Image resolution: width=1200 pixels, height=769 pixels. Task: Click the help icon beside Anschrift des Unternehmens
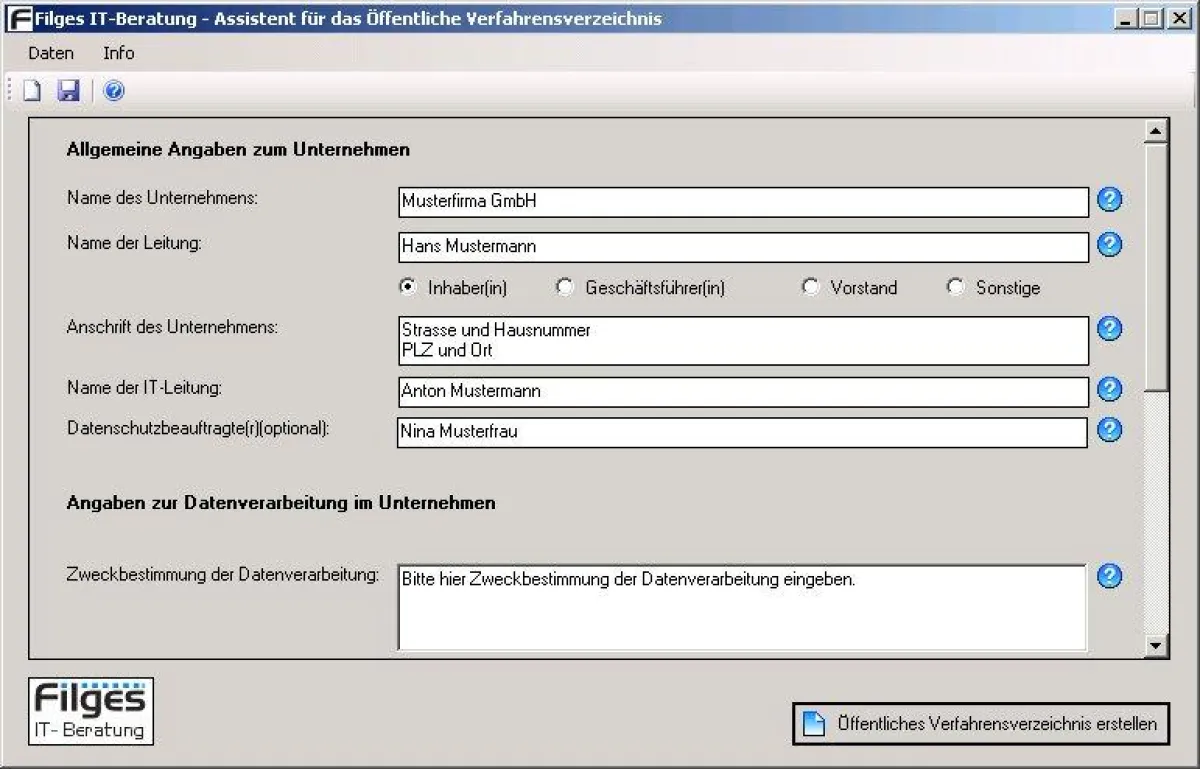click(1109, 328)
